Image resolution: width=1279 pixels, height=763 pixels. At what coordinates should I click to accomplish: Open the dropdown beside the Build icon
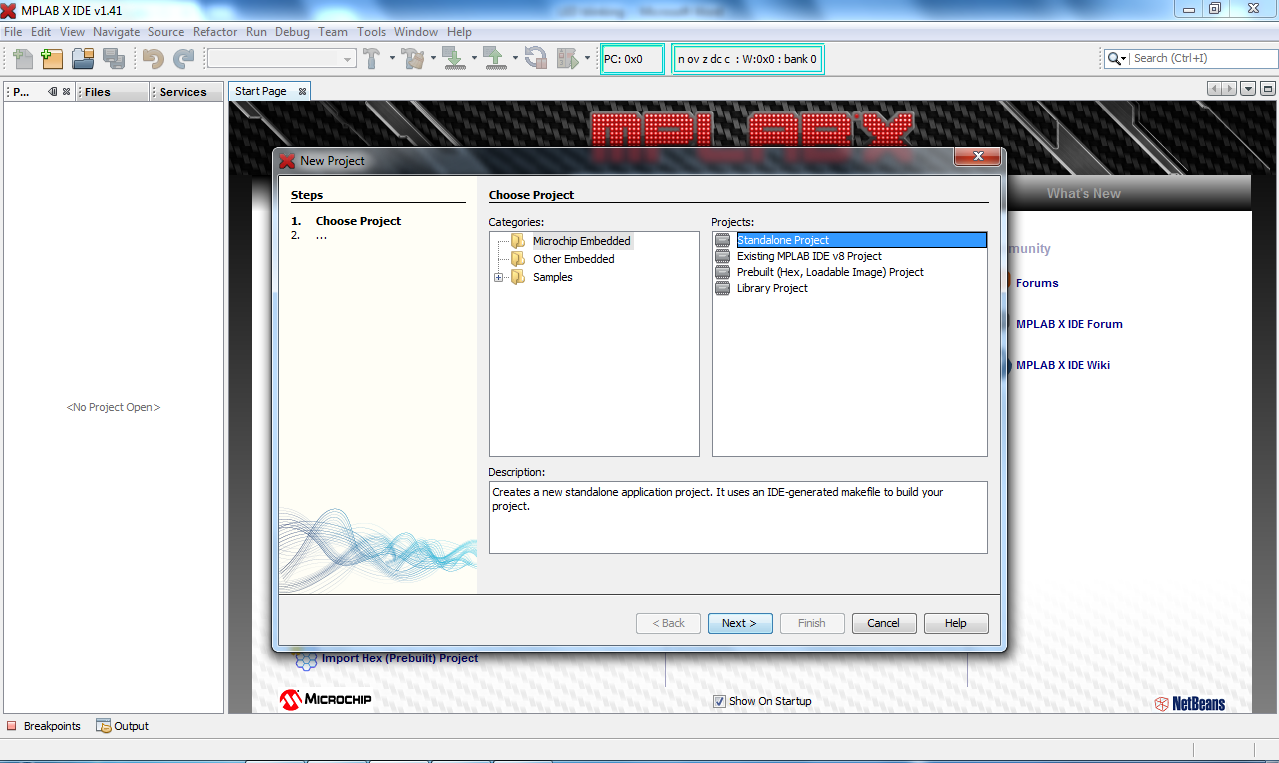point(392,58)
